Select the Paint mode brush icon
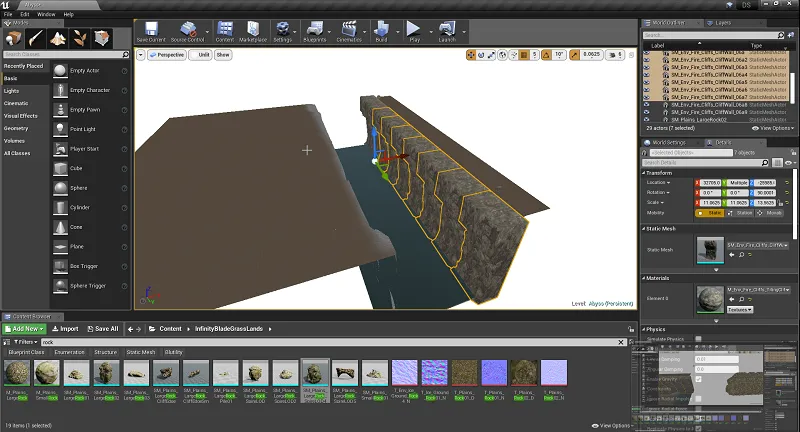This screenshot has width=800, height=432. pyautogui.click(x=36, y=38)
